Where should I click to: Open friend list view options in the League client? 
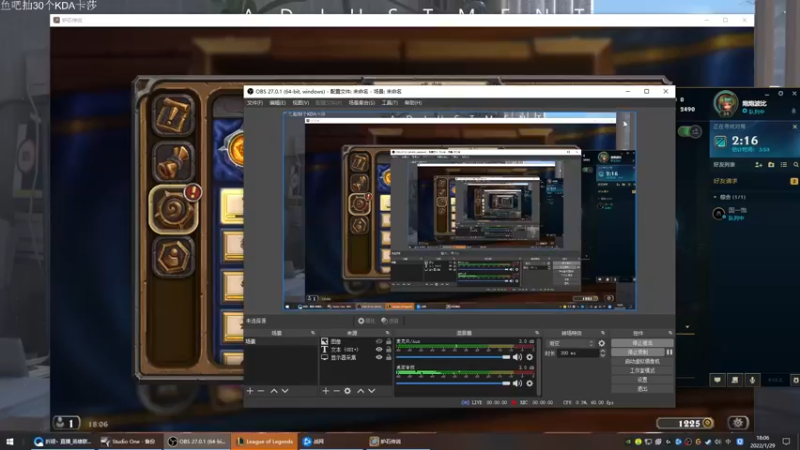click(x=784, y=165)
